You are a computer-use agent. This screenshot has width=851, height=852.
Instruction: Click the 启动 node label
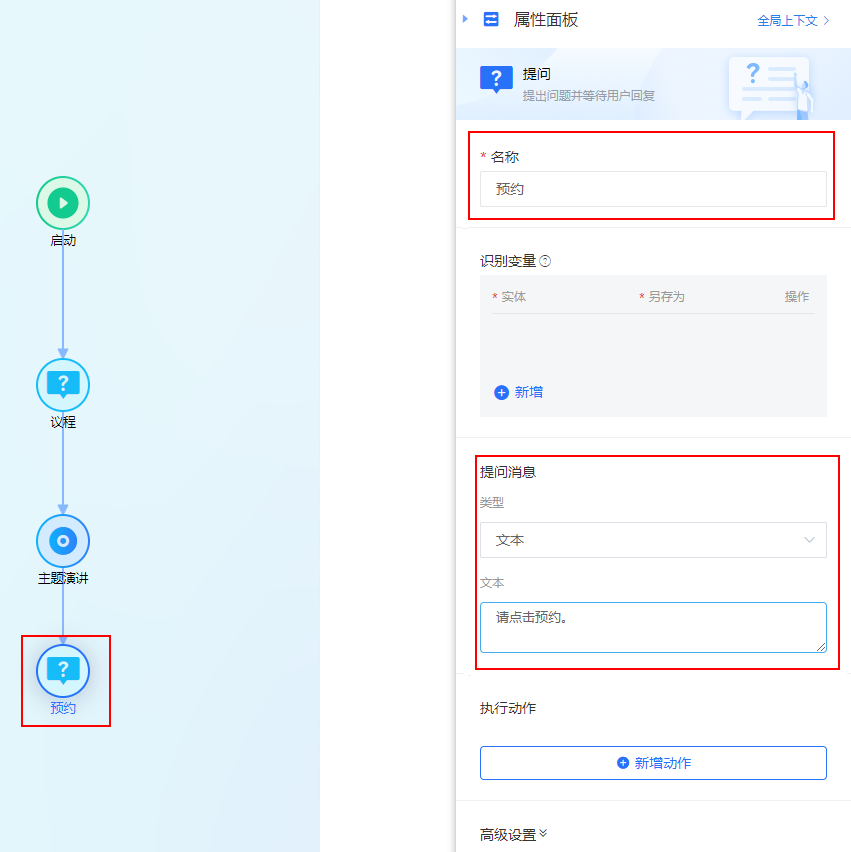(63, 240)
